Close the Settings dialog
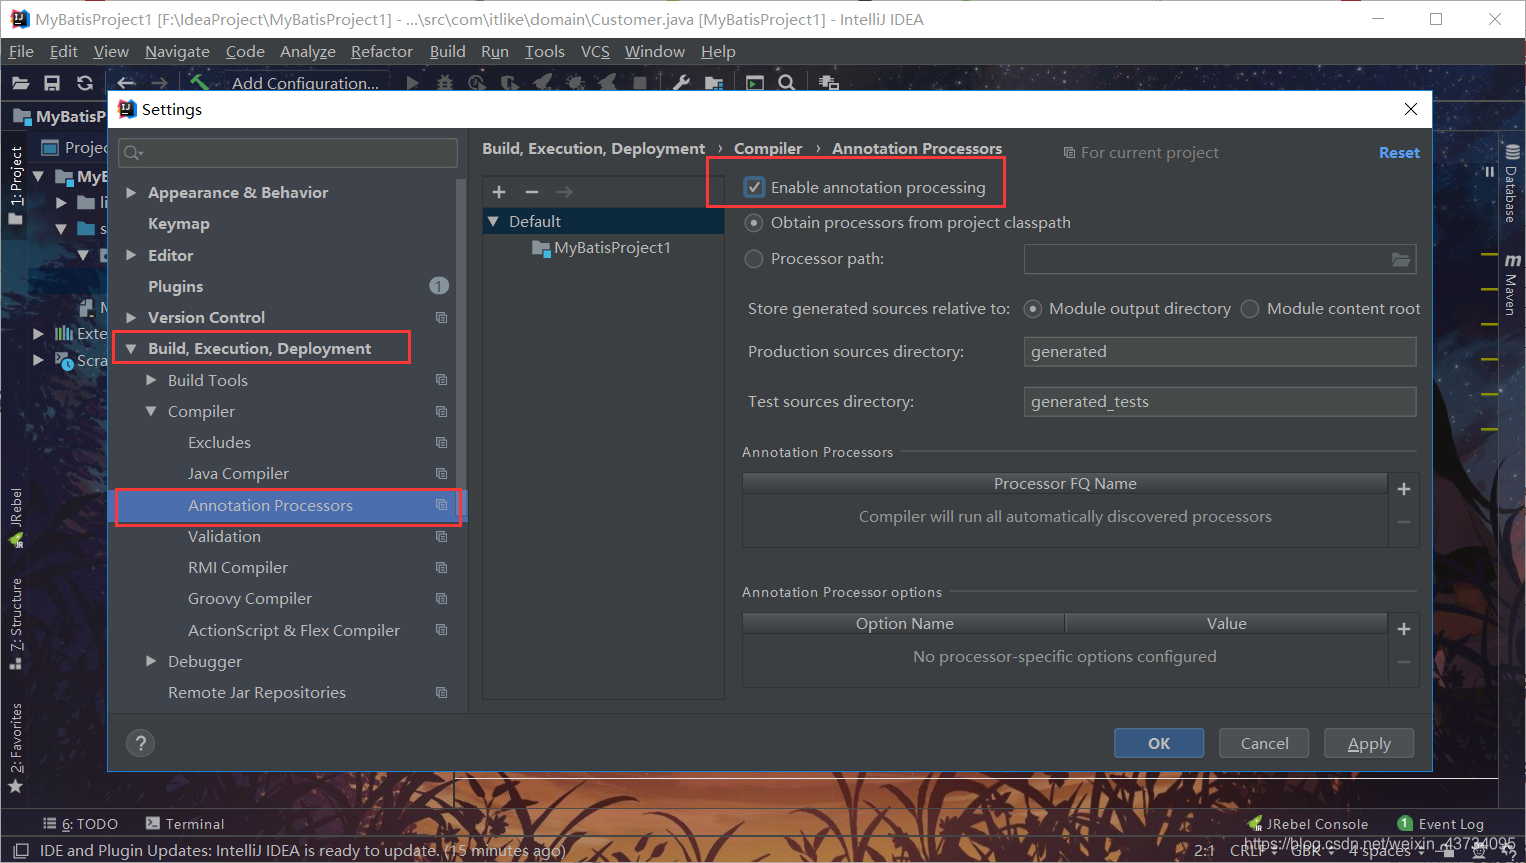Screen dimensions: 1526x863 pos(1411,109)
